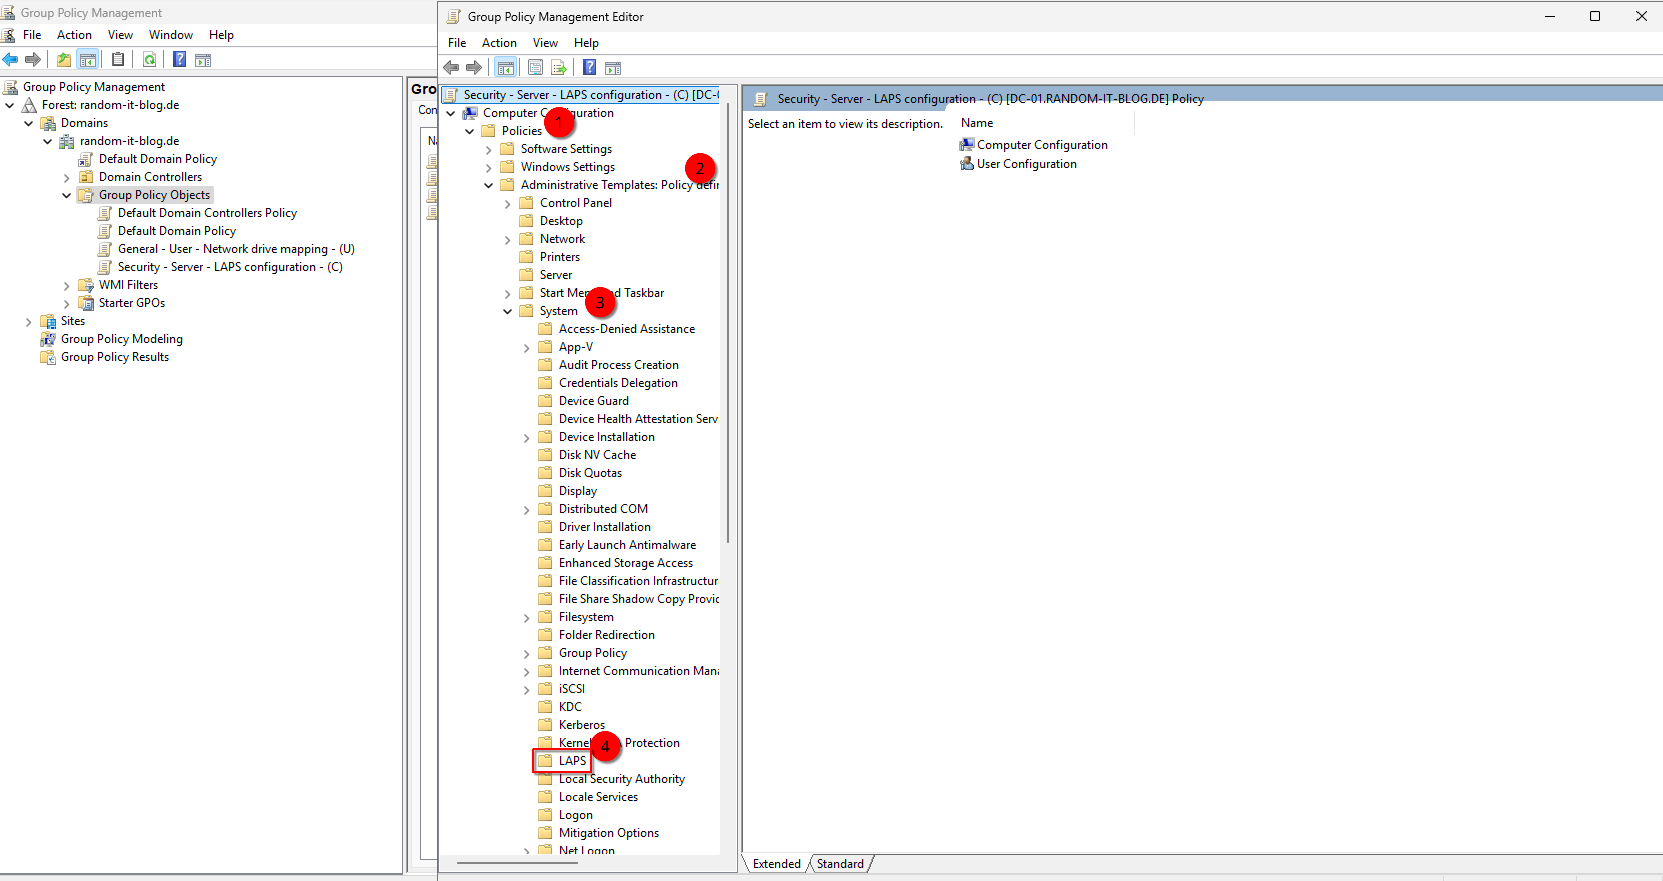
Task: Click Editor tree vertical scrollbar
Action: coord(728,325)
